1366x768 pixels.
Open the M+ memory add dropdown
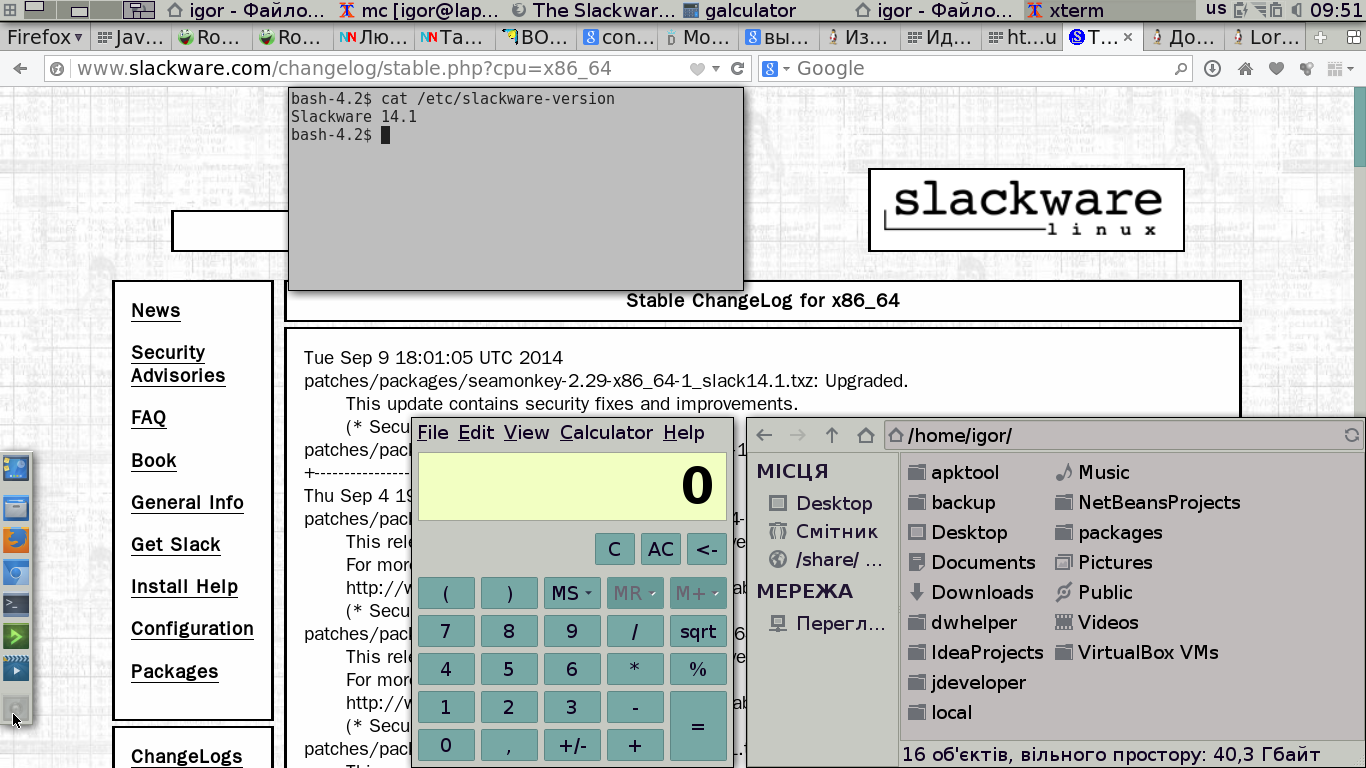pos(698,593)
